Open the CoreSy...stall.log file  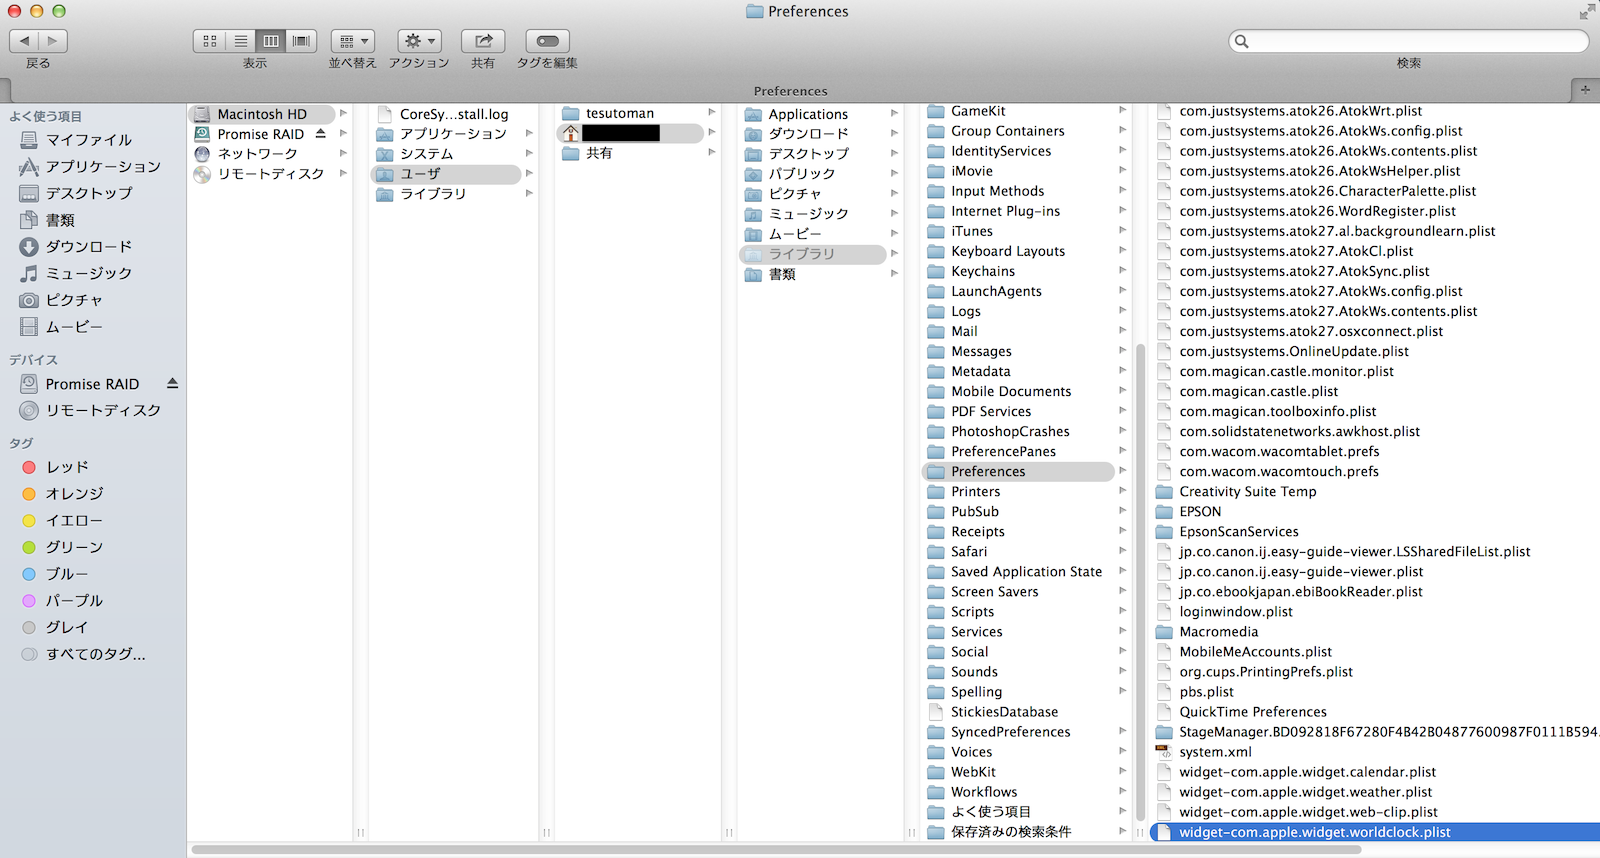(454, 114)
